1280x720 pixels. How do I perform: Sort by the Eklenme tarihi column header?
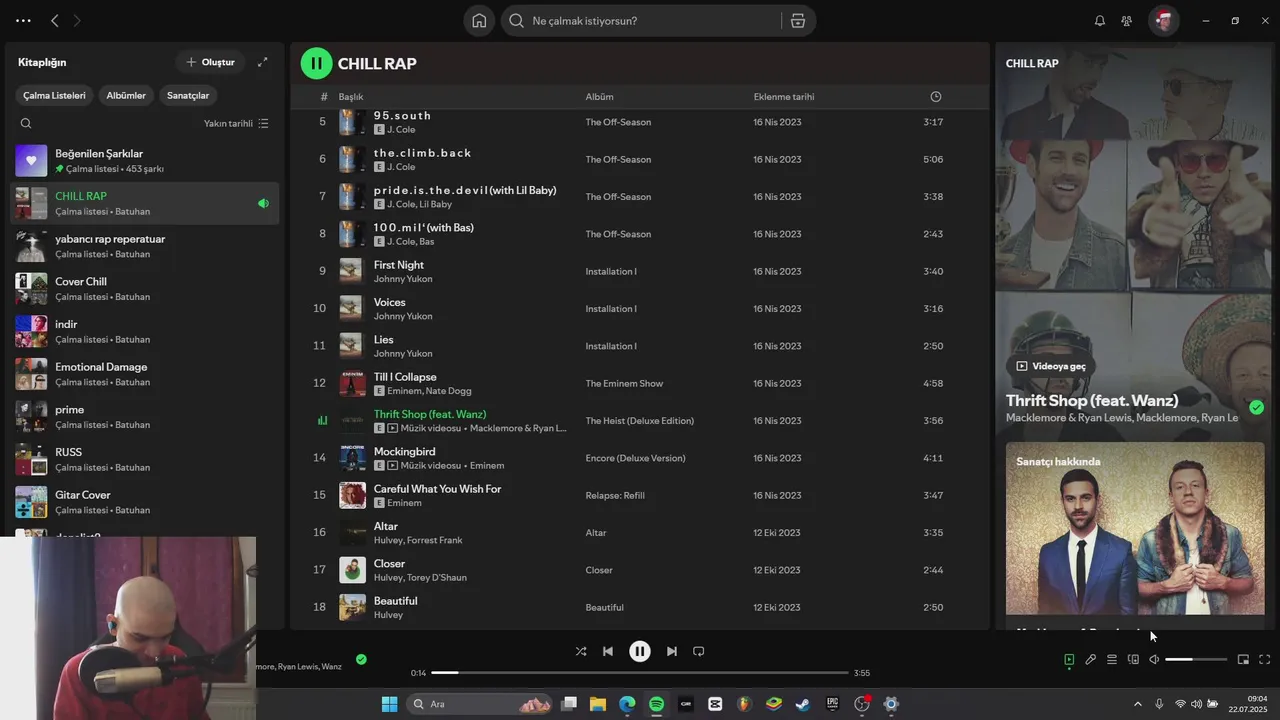(x=784, y=97)
